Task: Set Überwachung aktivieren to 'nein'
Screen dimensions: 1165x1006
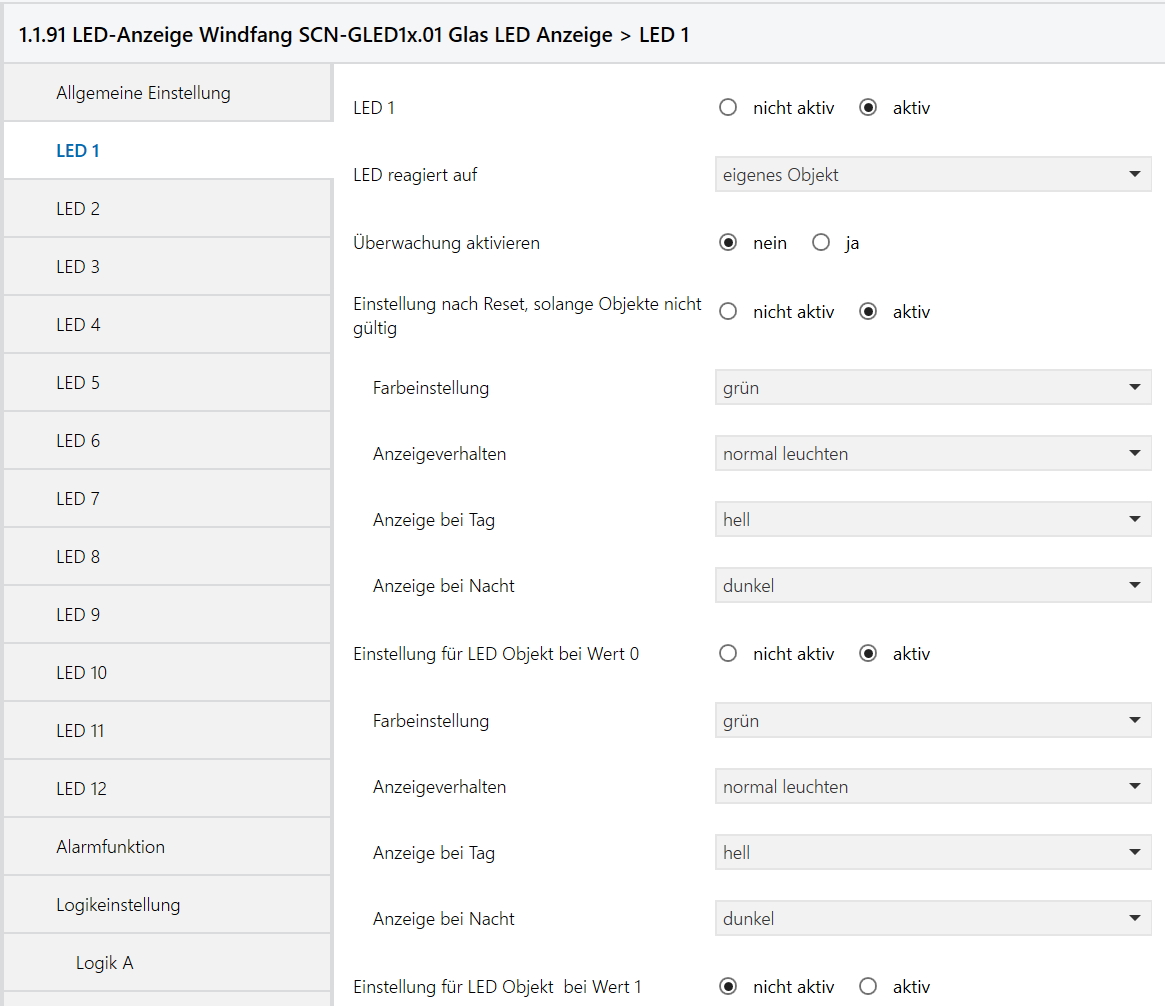Action: point(728,243)
